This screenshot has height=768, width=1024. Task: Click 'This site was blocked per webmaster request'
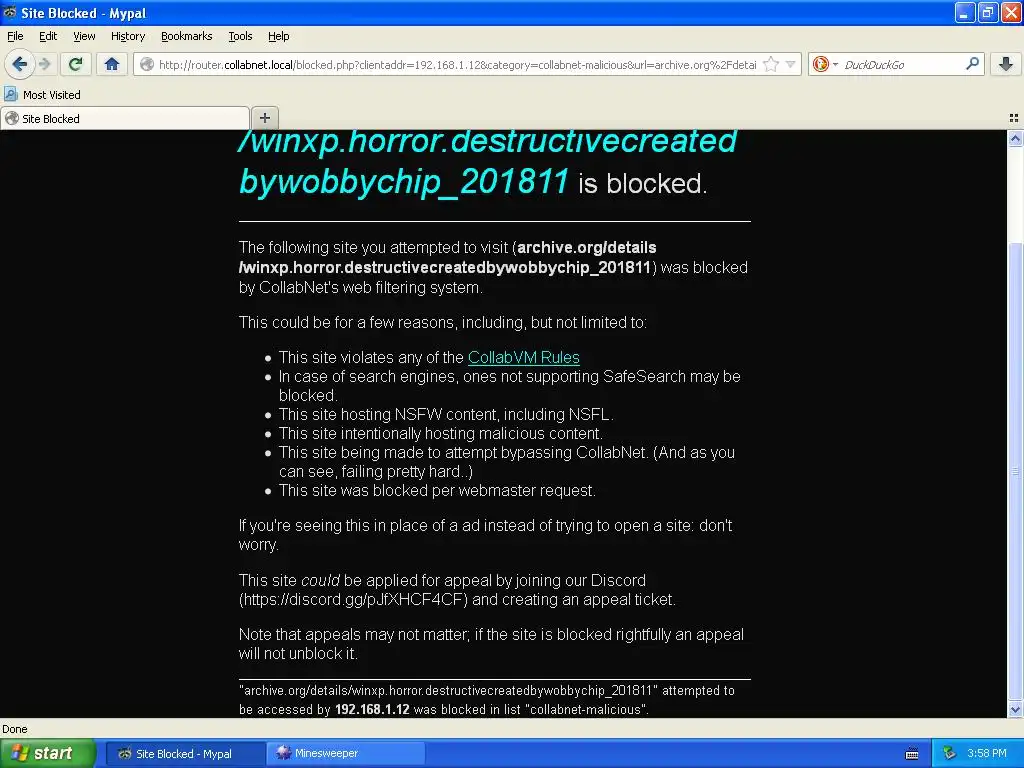[437, 490]
